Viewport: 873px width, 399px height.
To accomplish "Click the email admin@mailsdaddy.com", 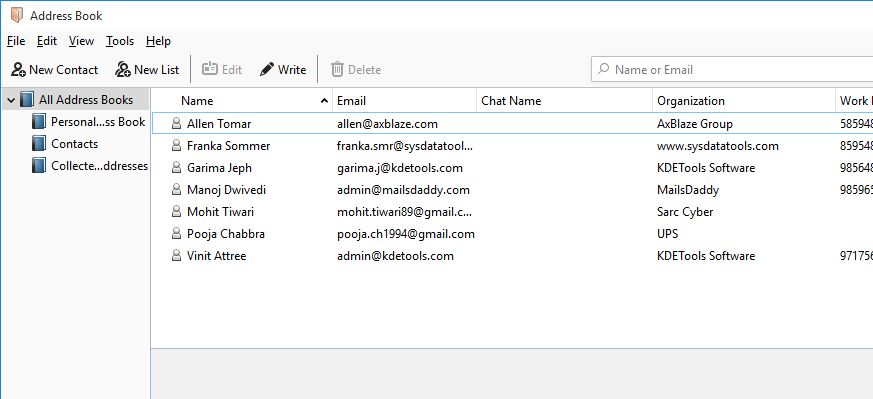I will click(x=403, y=190).
